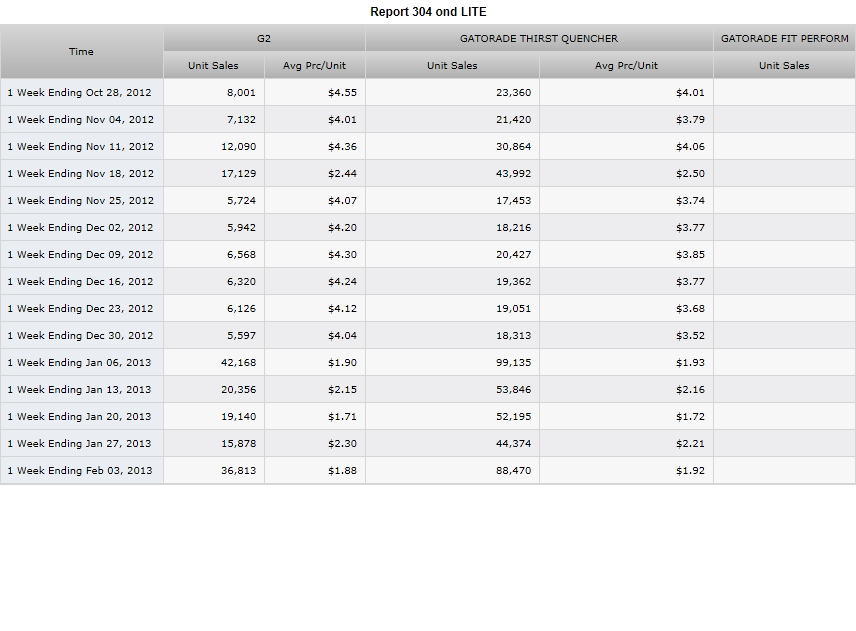The image size is (856, 631).
Task: Click G2 Unit Sales column header
Action: pos(213,65)
